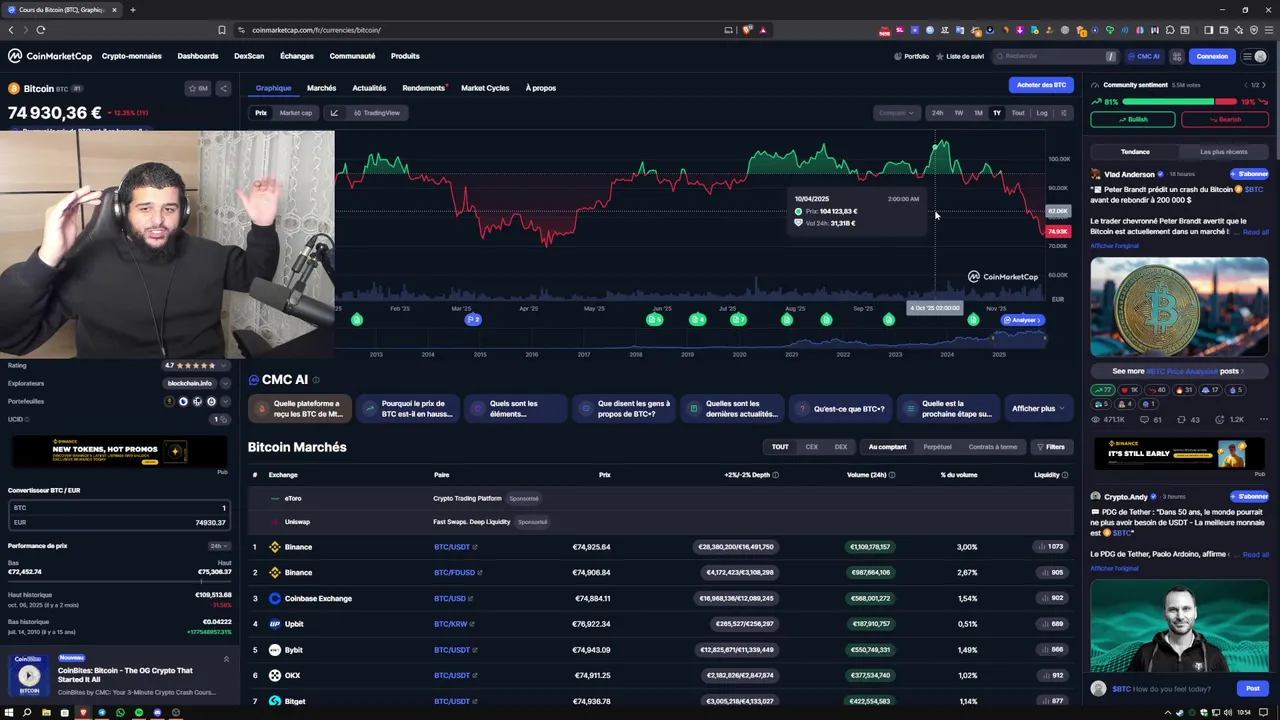This screenshot has height=720, width=1280.
Task: Subscribe to Vlad Anderson with S'abonner
Action: tap(1250, 174)
